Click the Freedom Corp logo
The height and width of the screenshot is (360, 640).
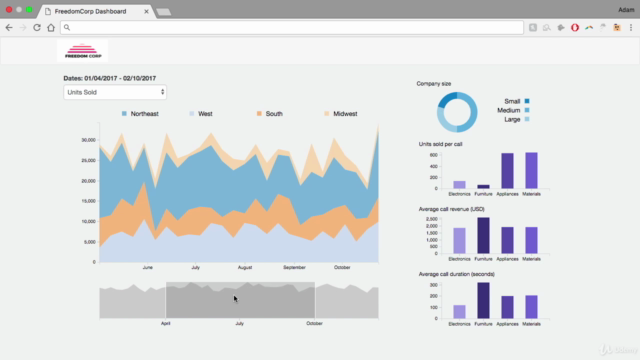pyautogui.click(x=83, y=51)
